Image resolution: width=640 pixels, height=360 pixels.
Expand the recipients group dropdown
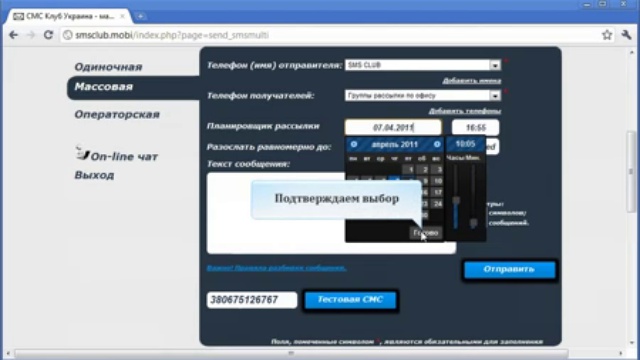(495, 96)
